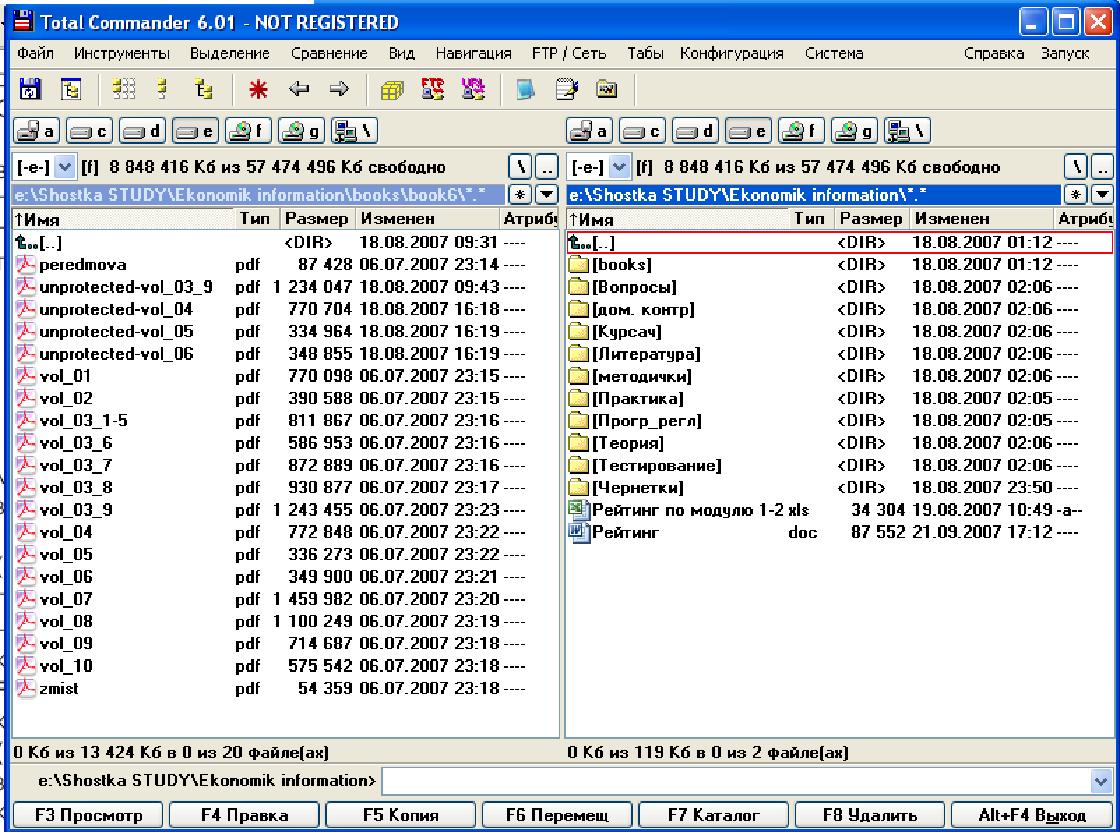
Task: Open network neighborhood in the right panel
Action: 906,131
